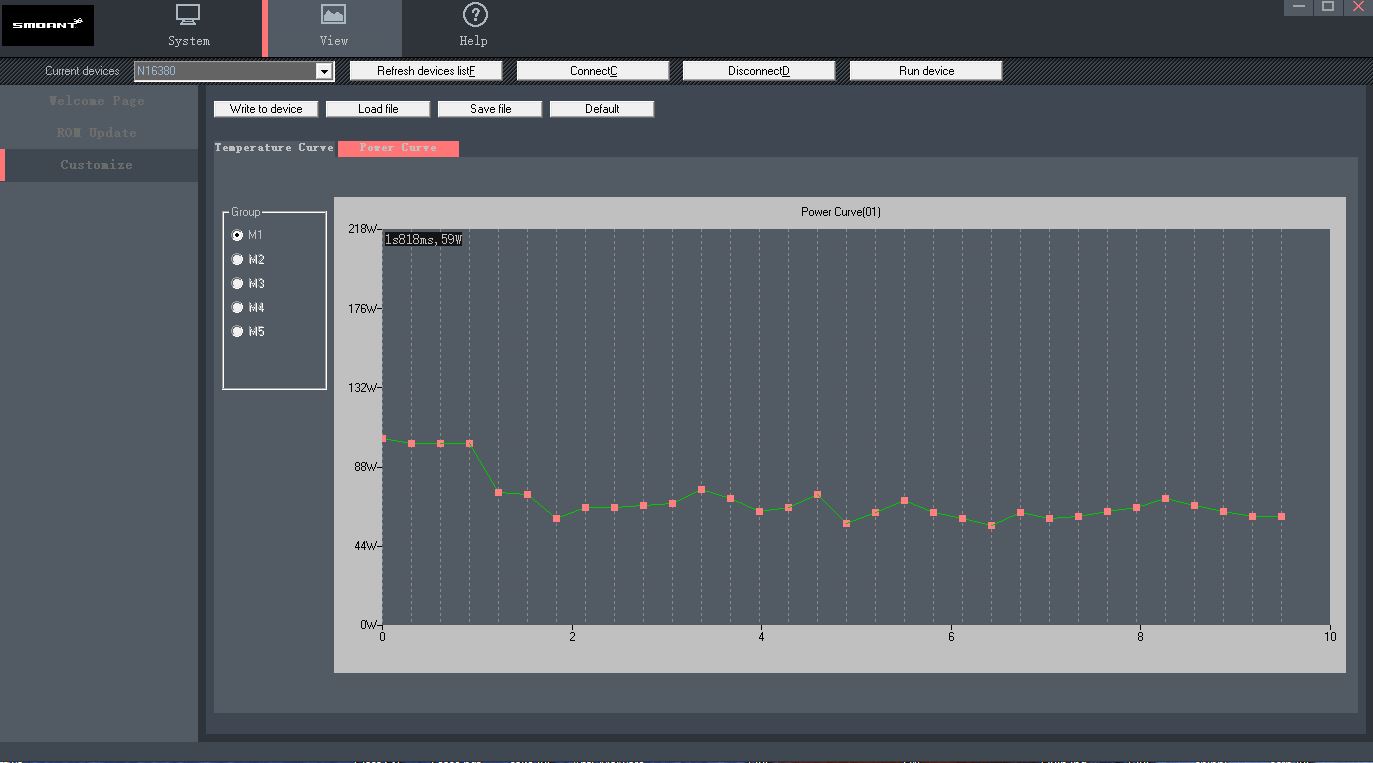Pick the M5 group radio button
Image resolution: width=1373 pixels, height=763 pixels.
tap(237, 332)
